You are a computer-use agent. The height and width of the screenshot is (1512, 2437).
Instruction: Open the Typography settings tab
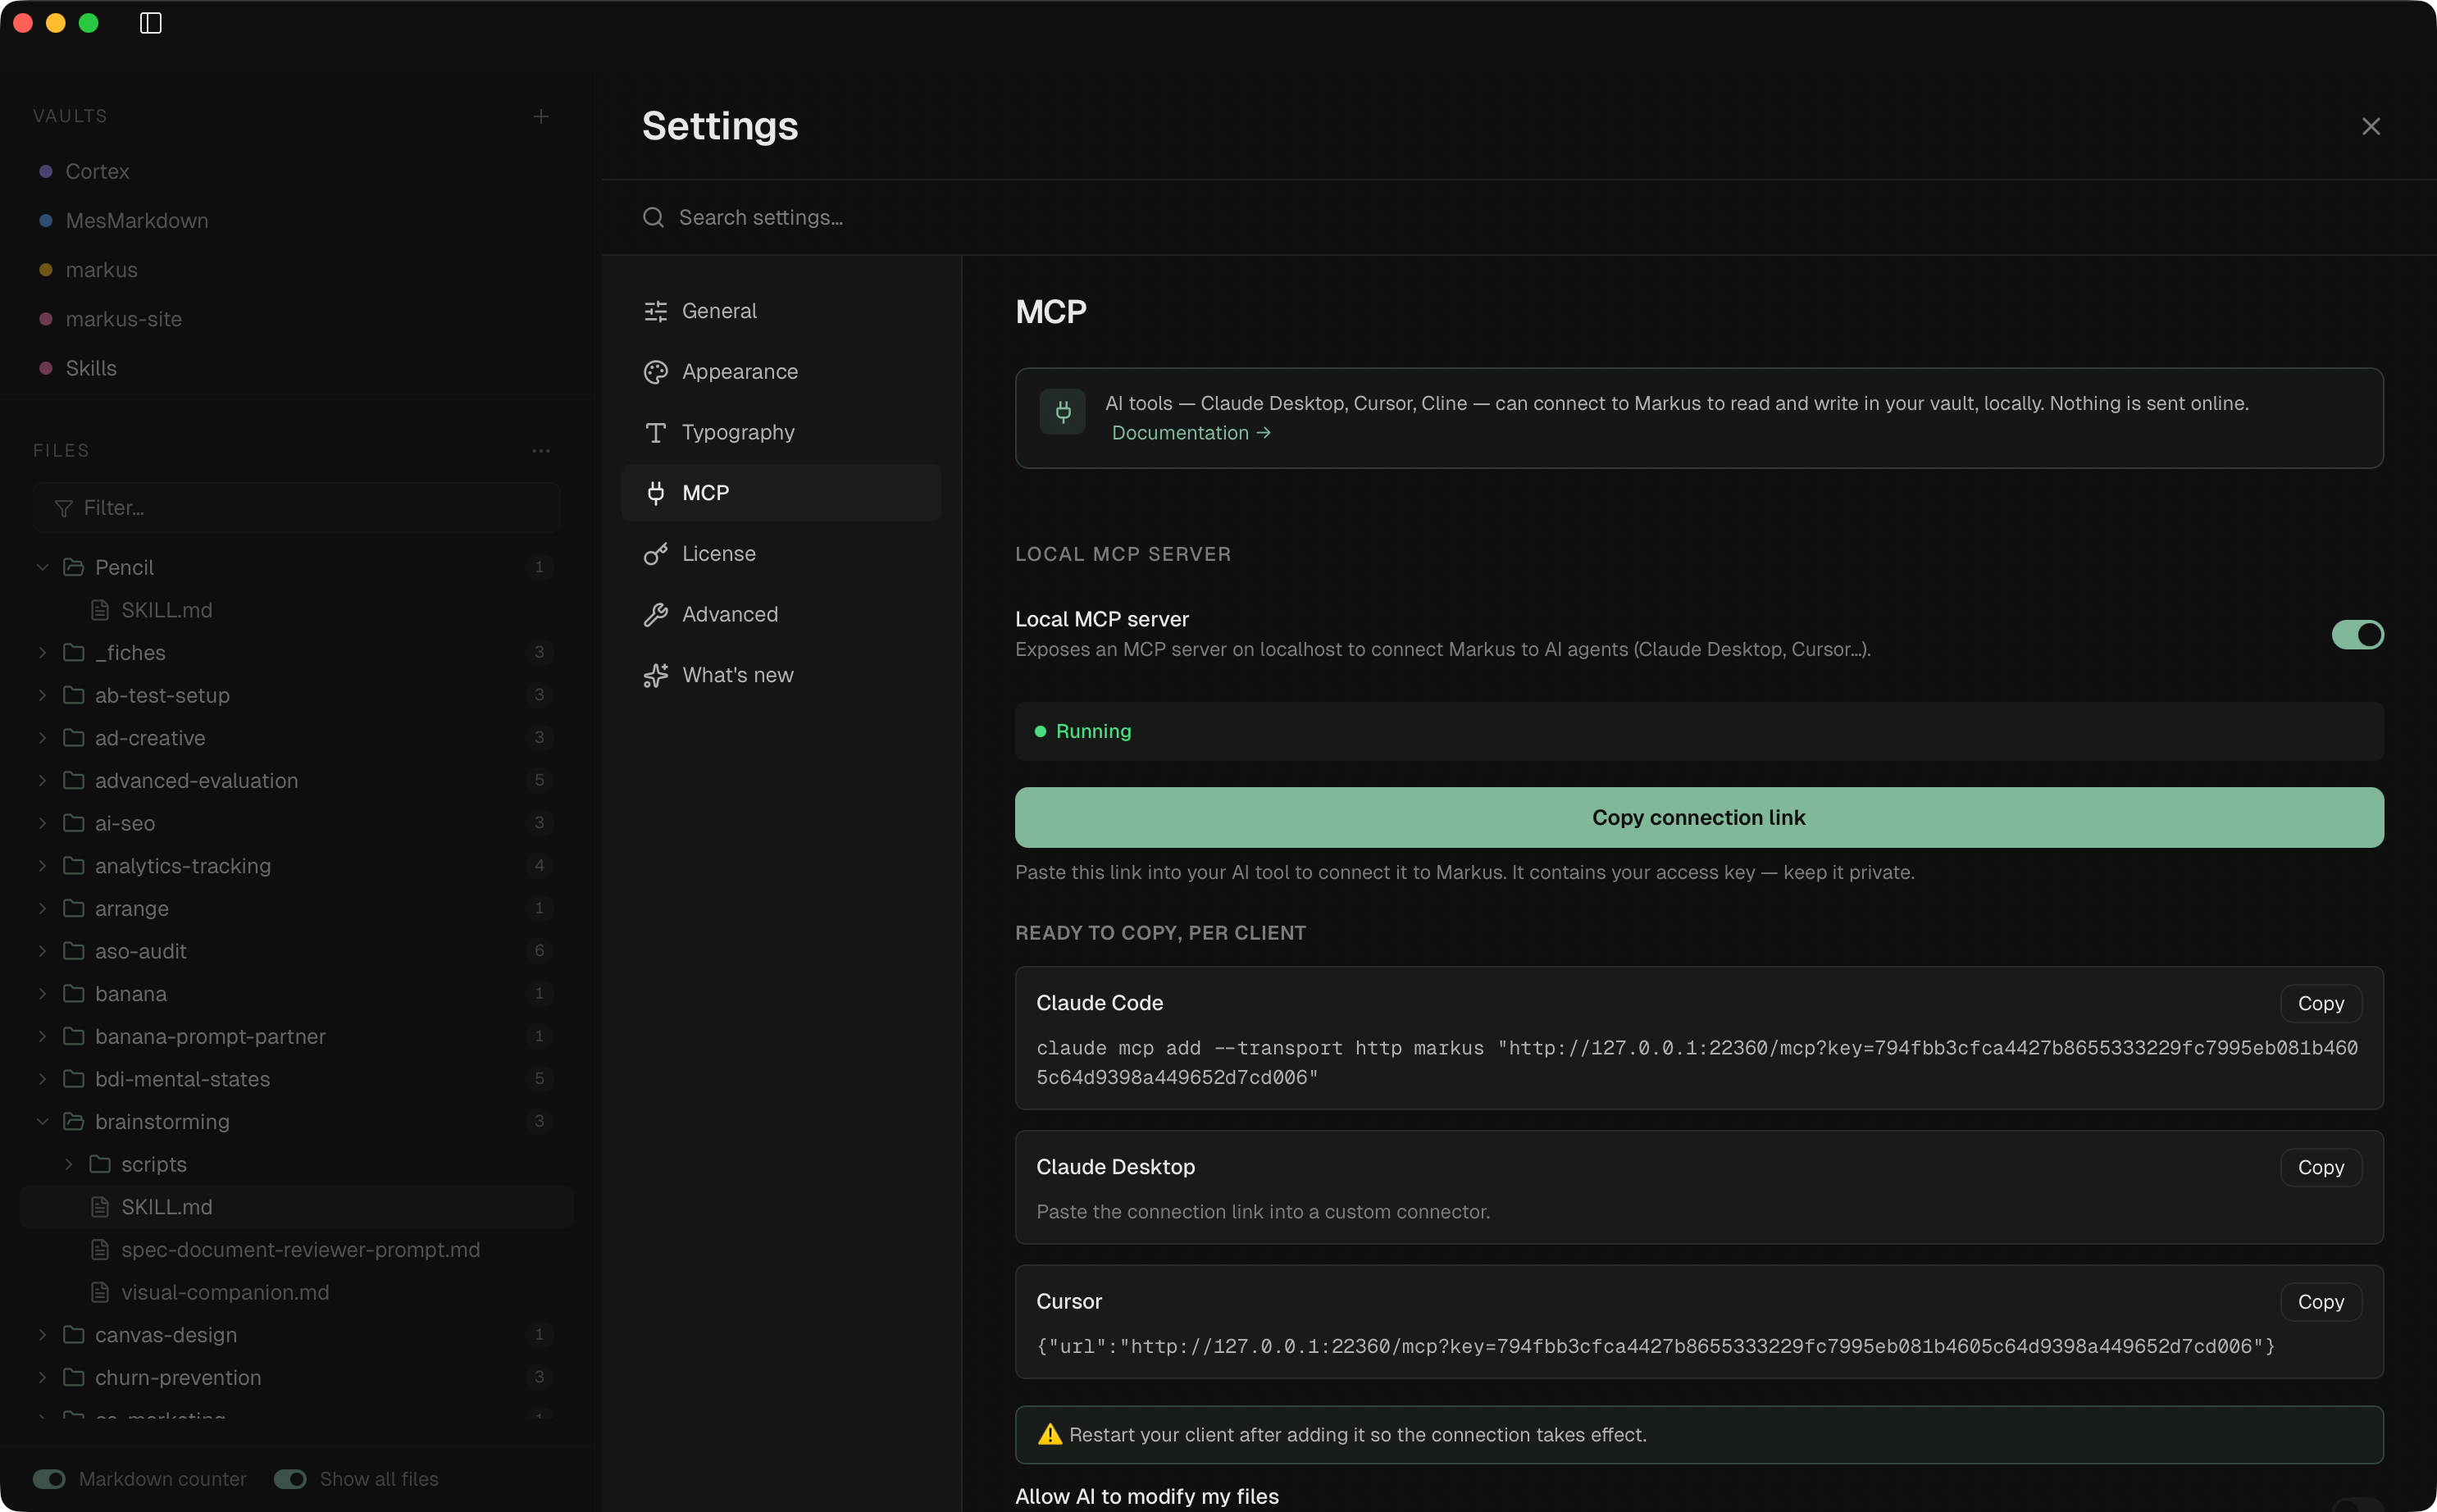coord(781,432)
